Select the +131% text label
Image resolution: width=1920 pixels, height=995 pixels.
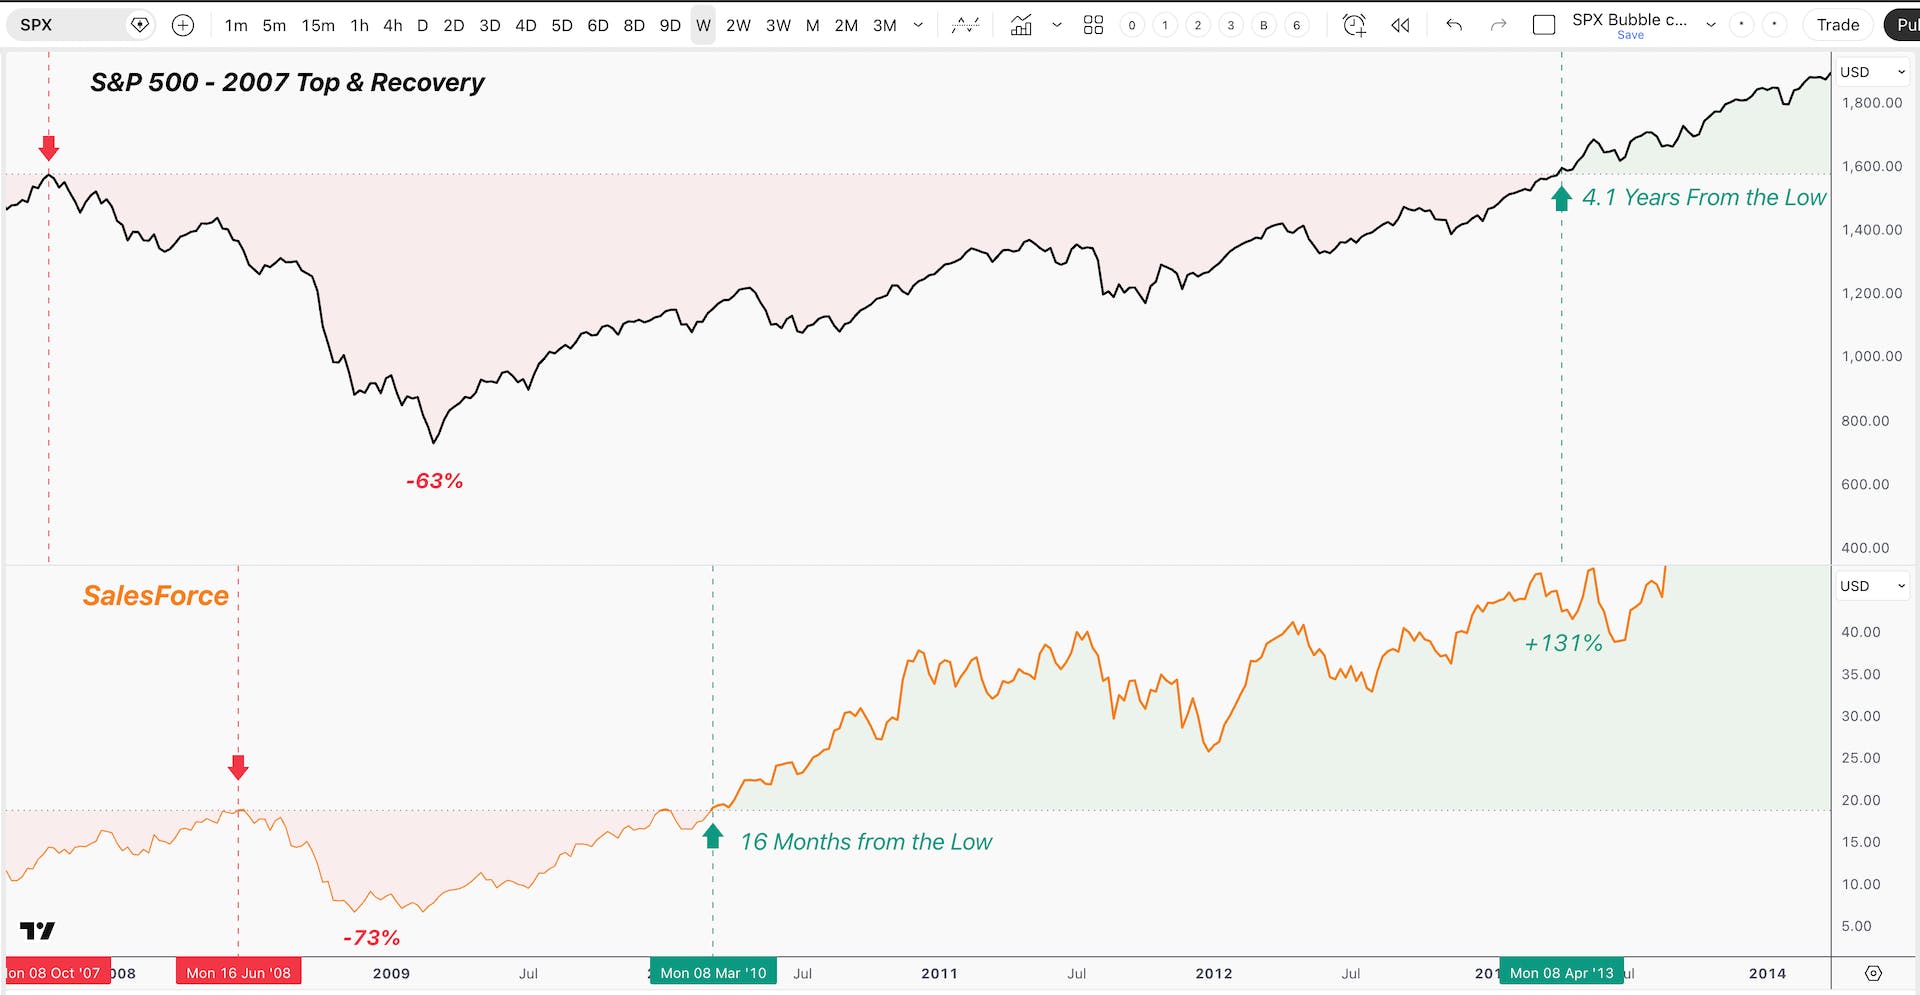pos(1563,643)
